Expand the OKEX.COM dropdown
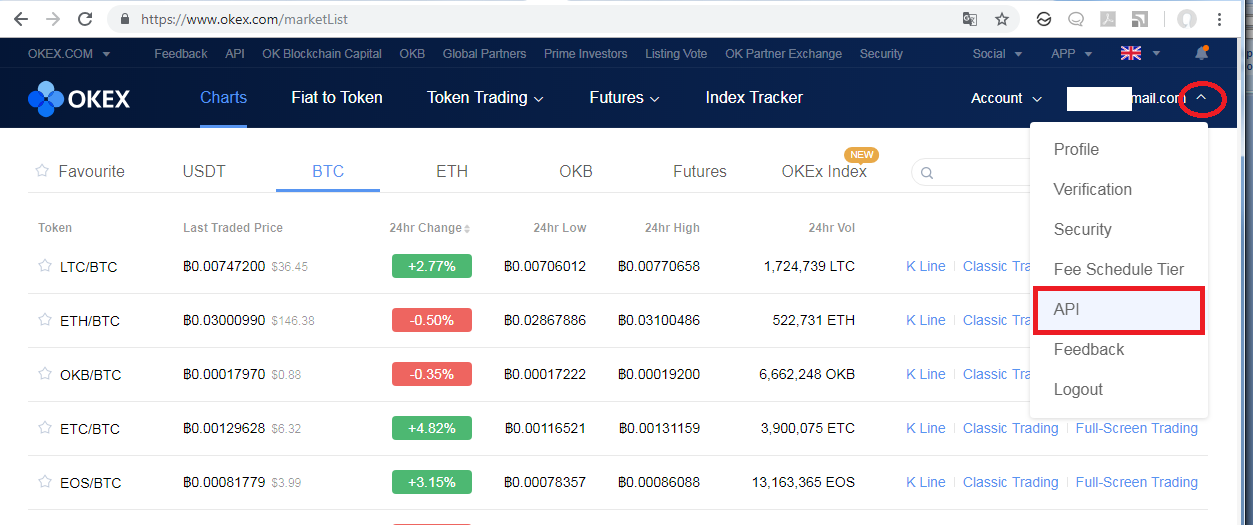The width and height of the screenshot is (1253, 525). pyautogui.click(x=69, y=54)
